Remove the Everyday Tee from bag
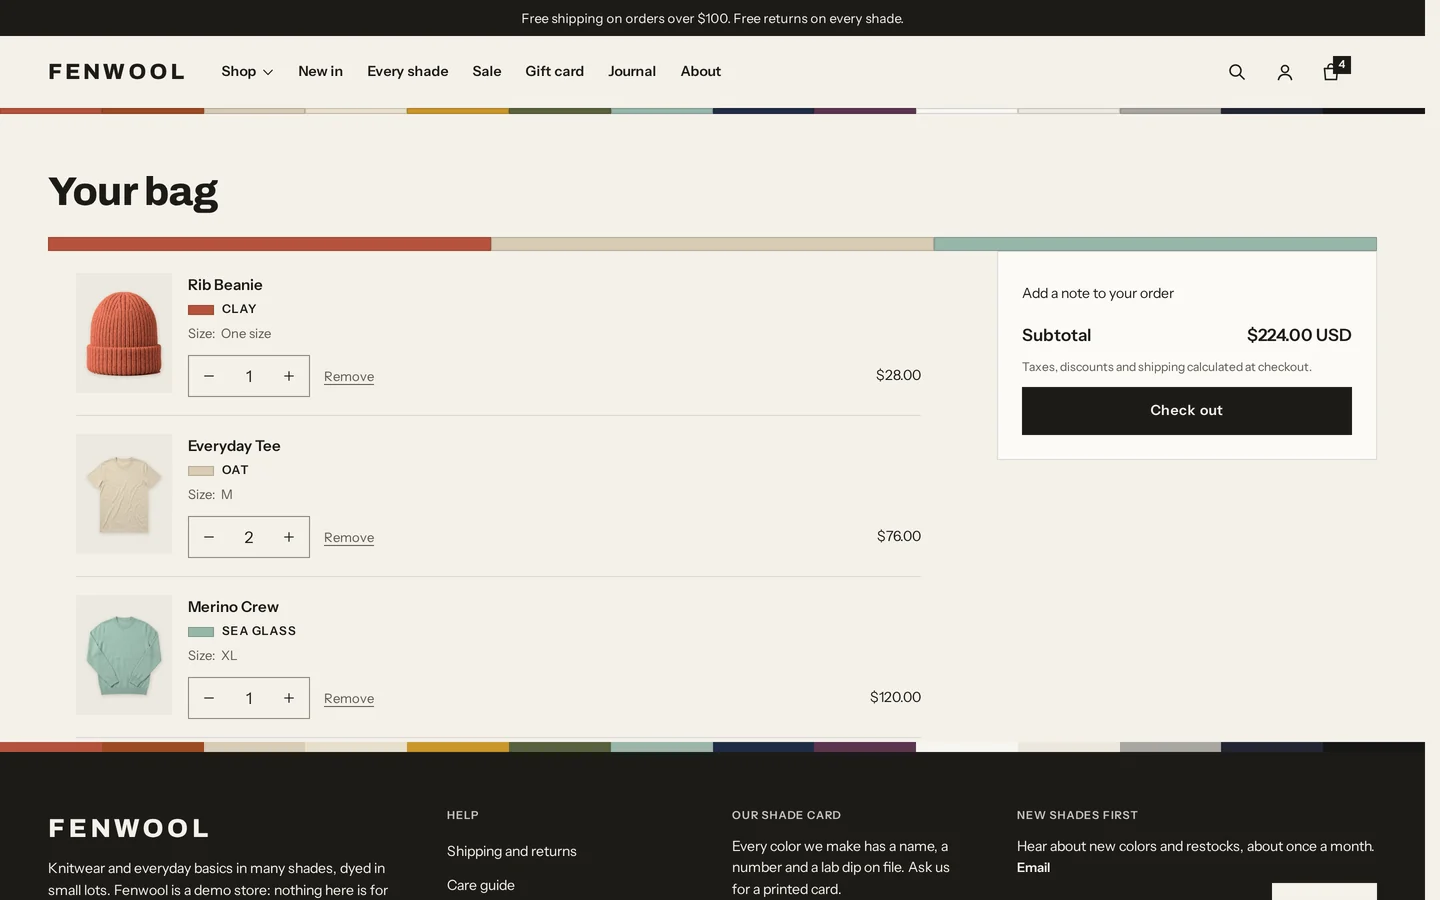 349,538
